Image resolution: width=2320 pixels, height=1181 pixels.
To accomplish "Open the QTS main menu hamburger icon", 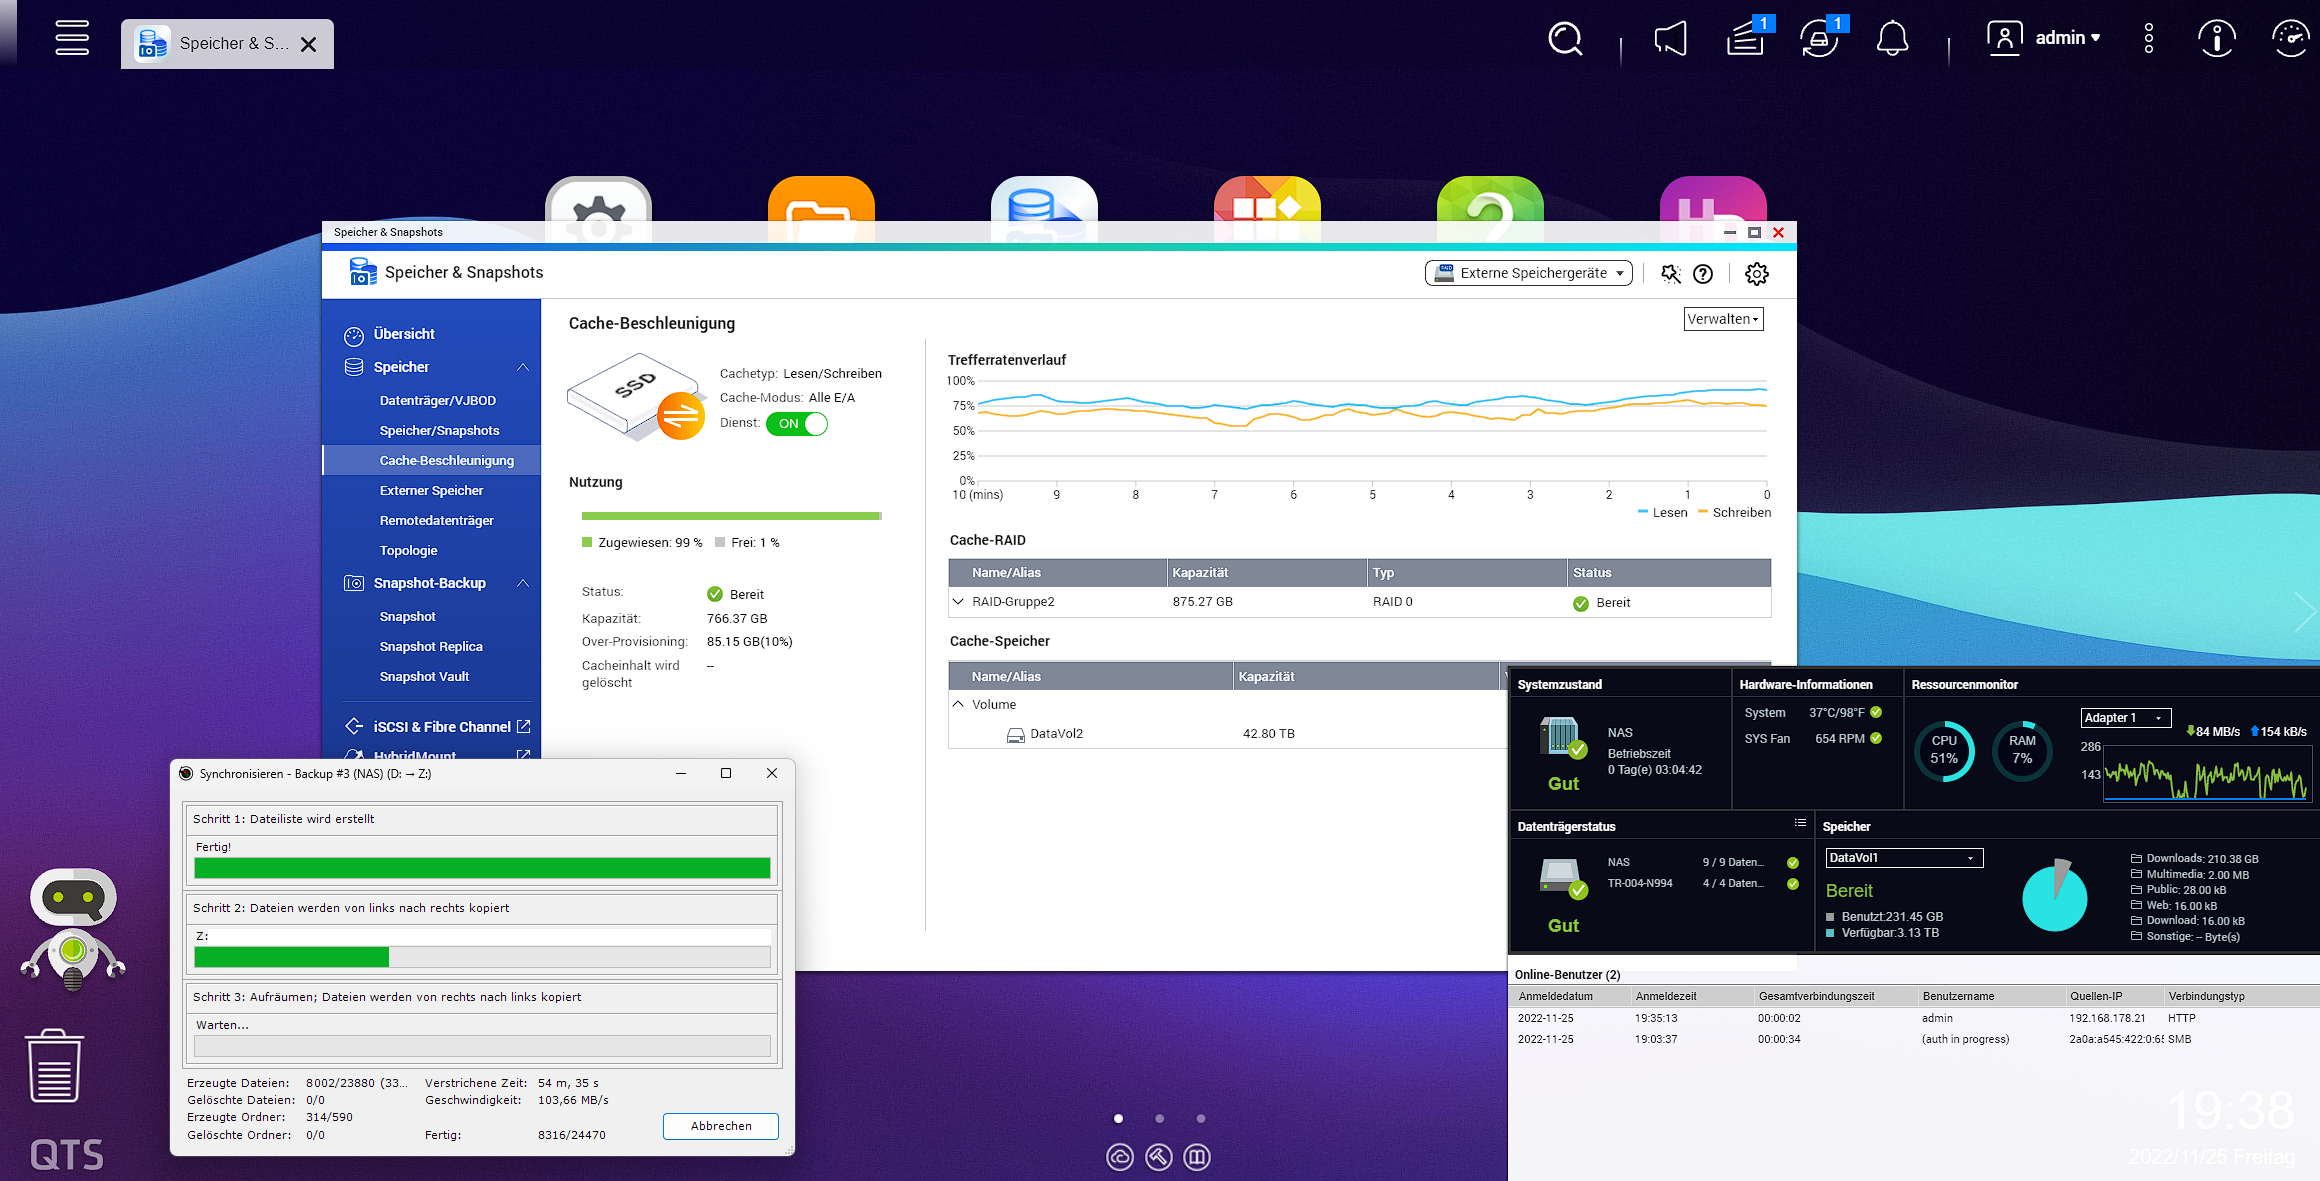I will (x=72, y=38).
